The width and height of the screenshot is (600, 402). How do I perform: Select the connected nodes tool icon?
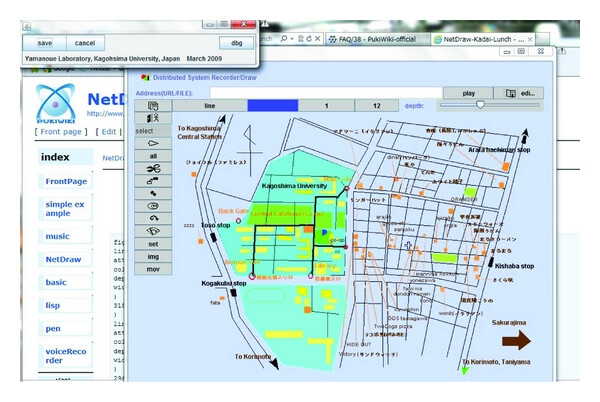[153, 181]
